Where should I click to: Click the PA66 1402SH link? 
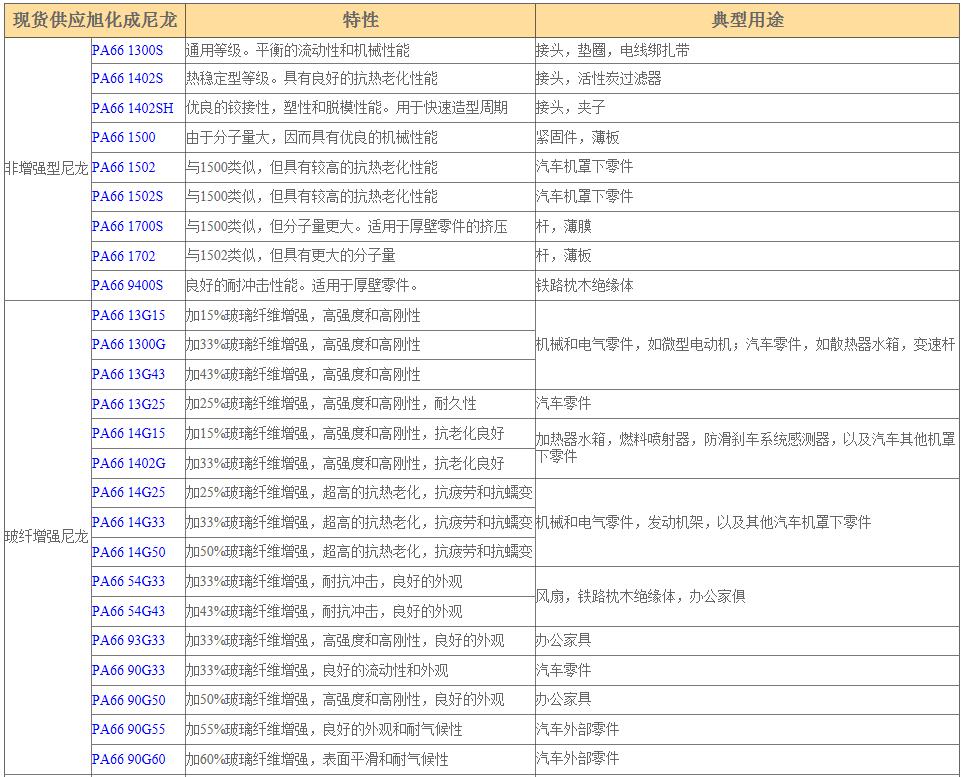click(133, 108)
